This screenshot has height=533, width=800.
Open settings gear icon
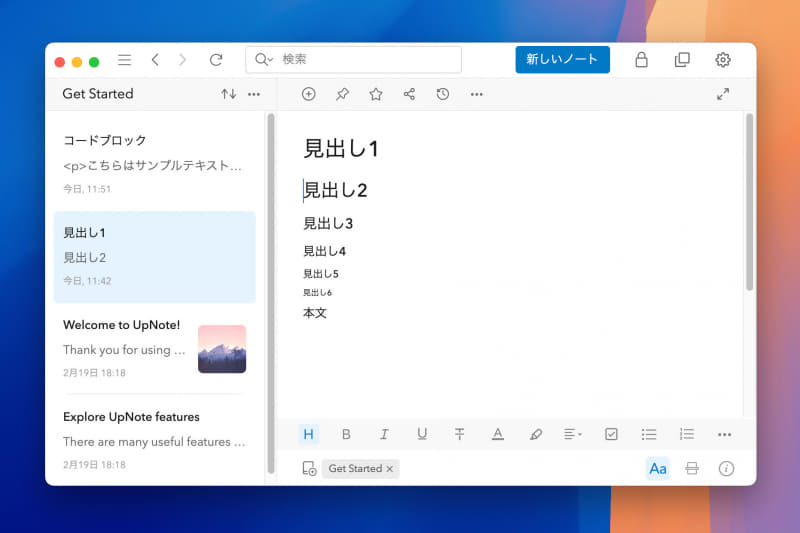722,60
